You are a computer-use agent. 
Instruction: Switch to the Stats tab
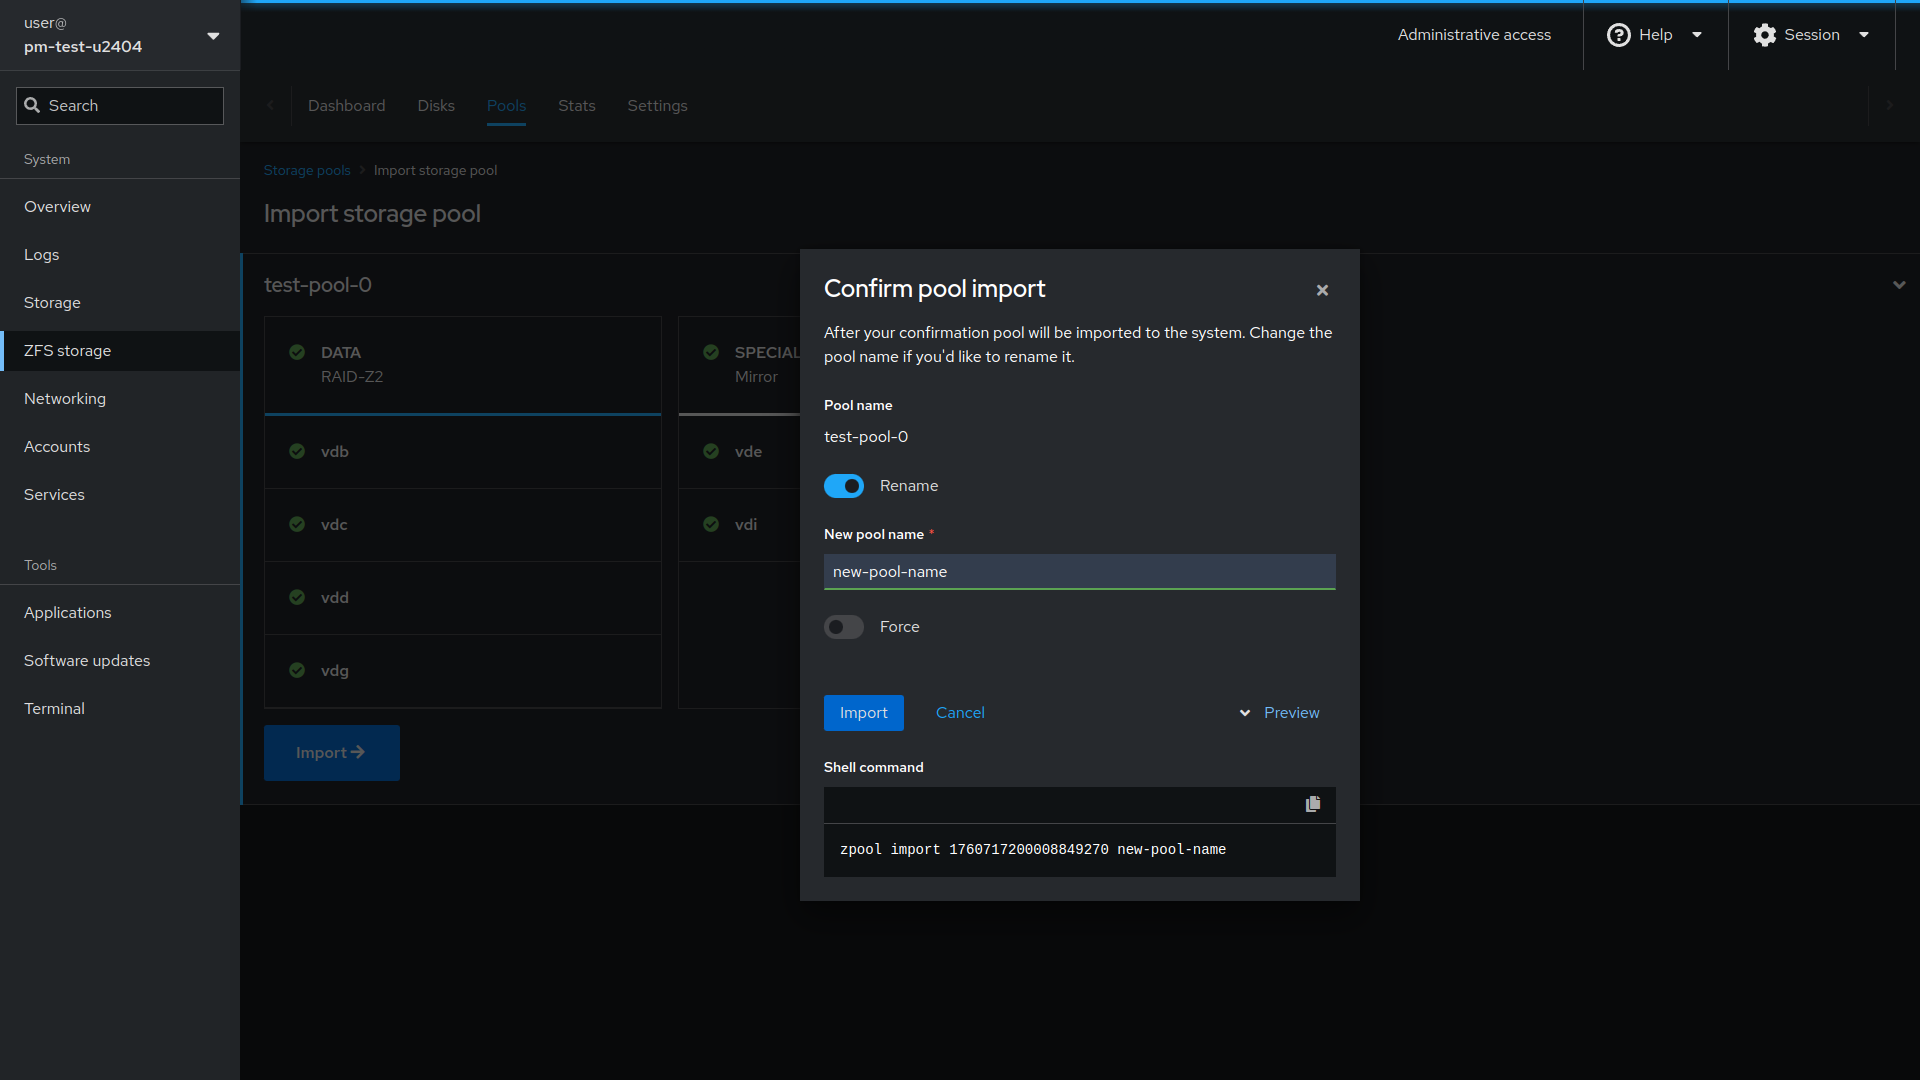point(577,106)
